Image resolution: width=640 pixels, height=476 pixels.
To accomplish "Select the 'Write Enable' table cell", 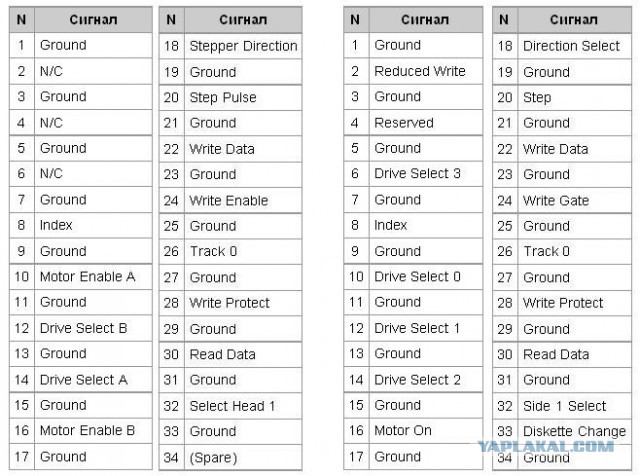I will [x=229, y=200].
